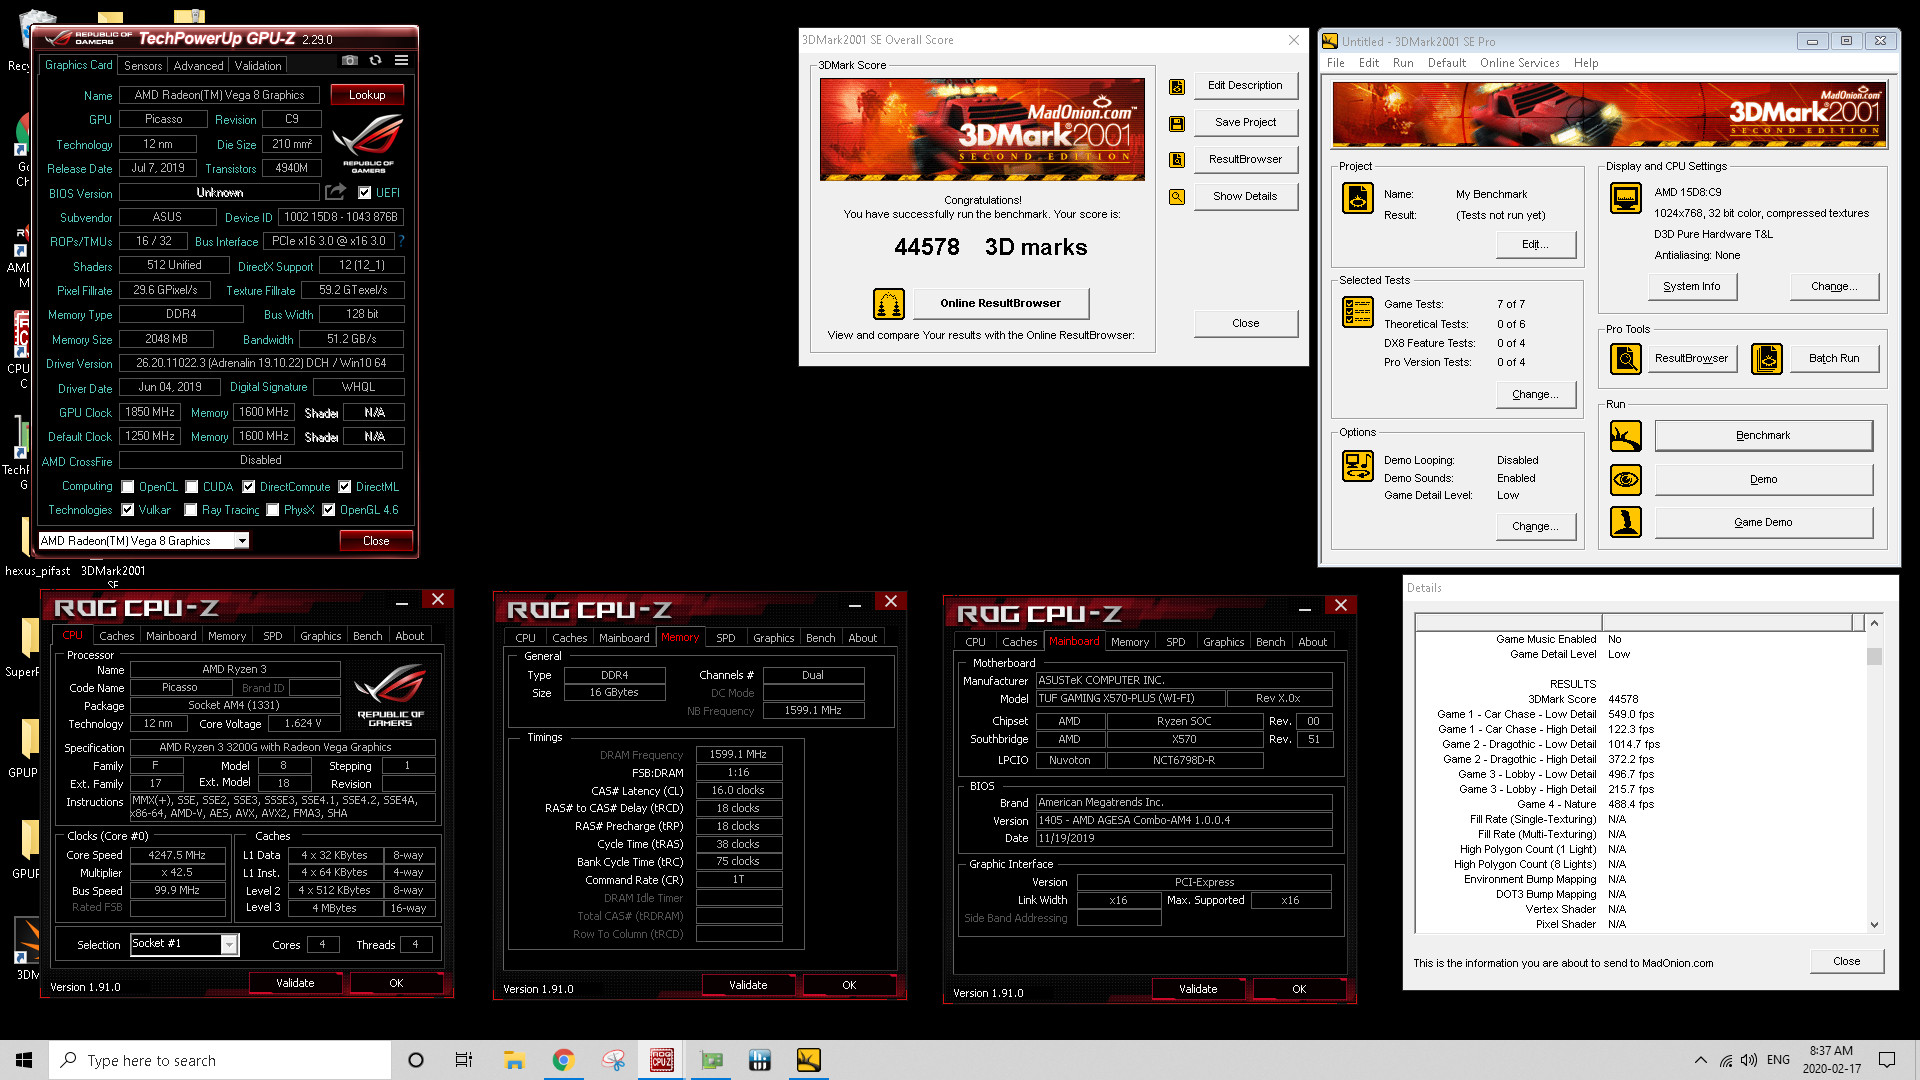The height and width of the screenshot is (1080, 1920).
Task: Click Validate in the Memory CPU-Z window
Action: (748, 985)
